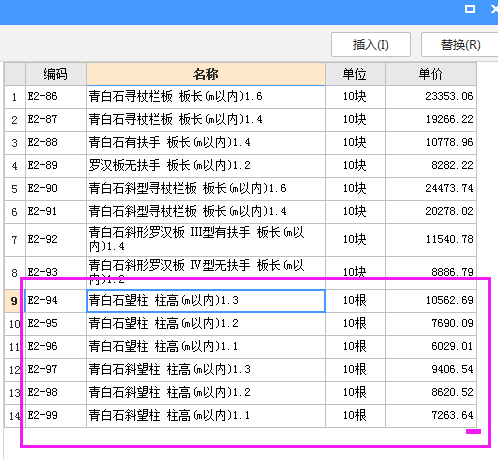Click the 名称 column header
This screenshot has width=498, height=459.
206,74
